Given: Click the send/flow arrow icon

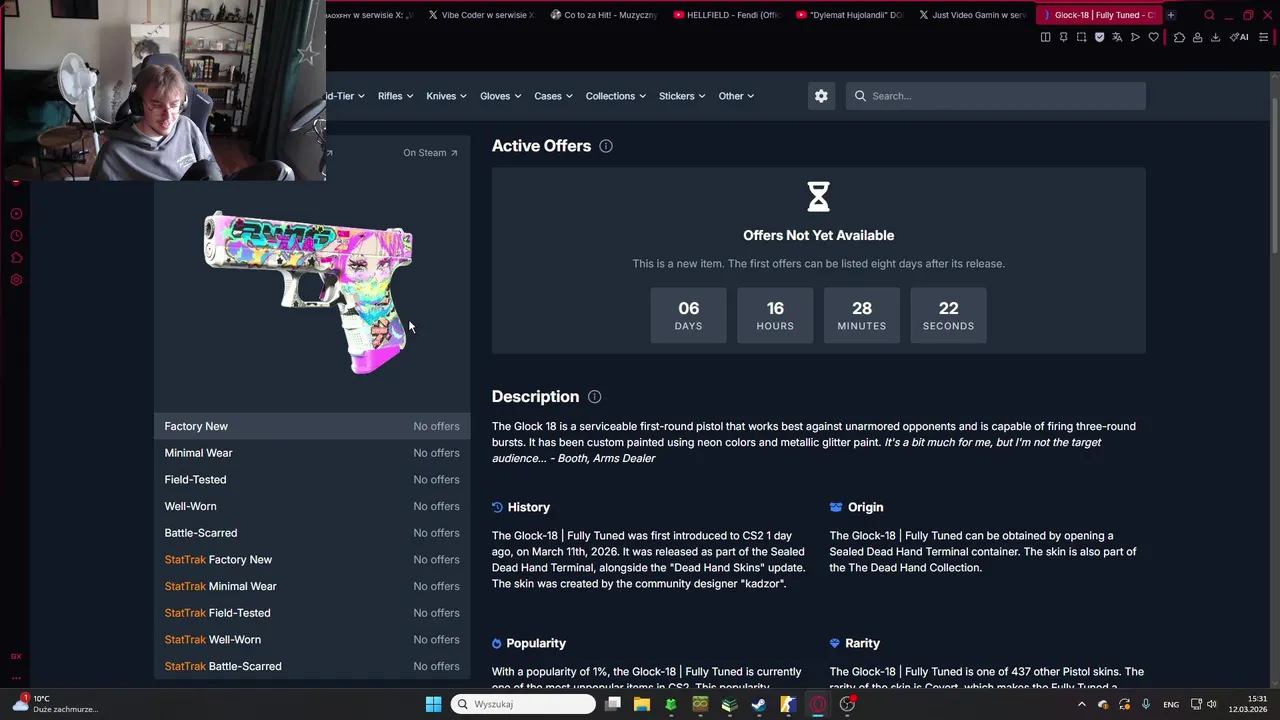Looking at the screenshot, I should coord(1135,37).
